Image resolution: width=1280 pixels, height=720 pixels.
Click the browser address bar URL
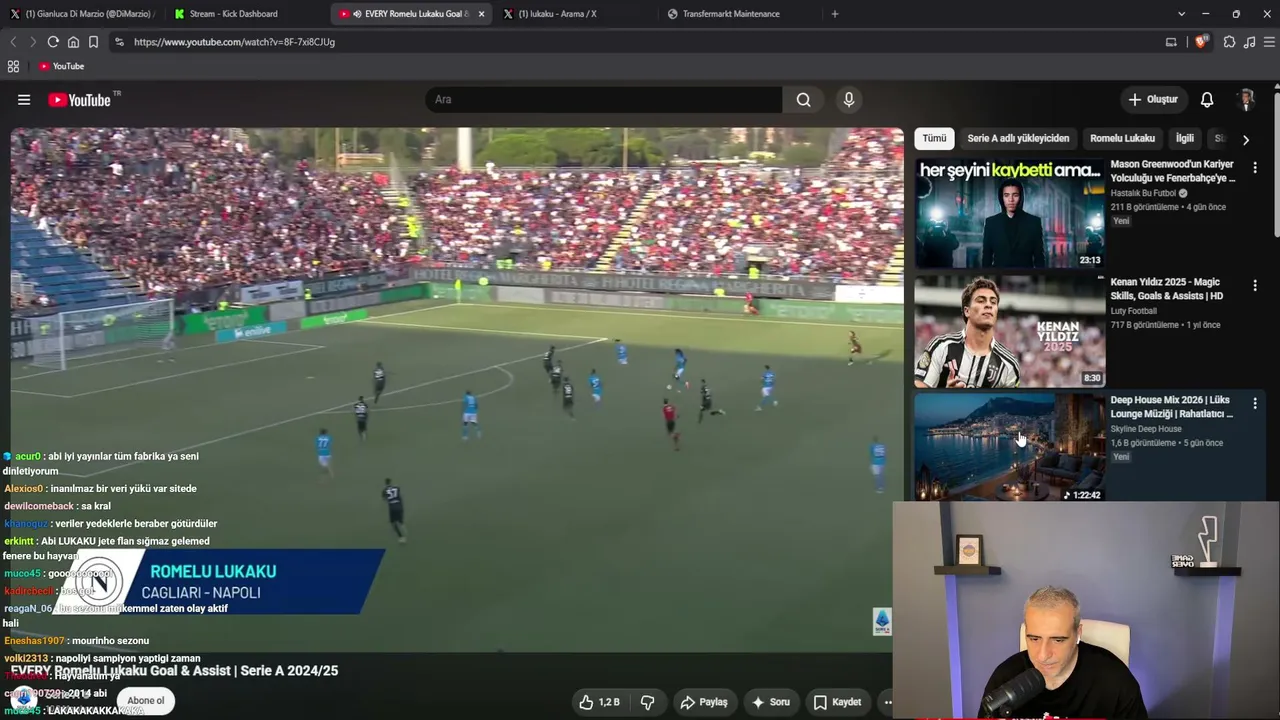(234, 42)
